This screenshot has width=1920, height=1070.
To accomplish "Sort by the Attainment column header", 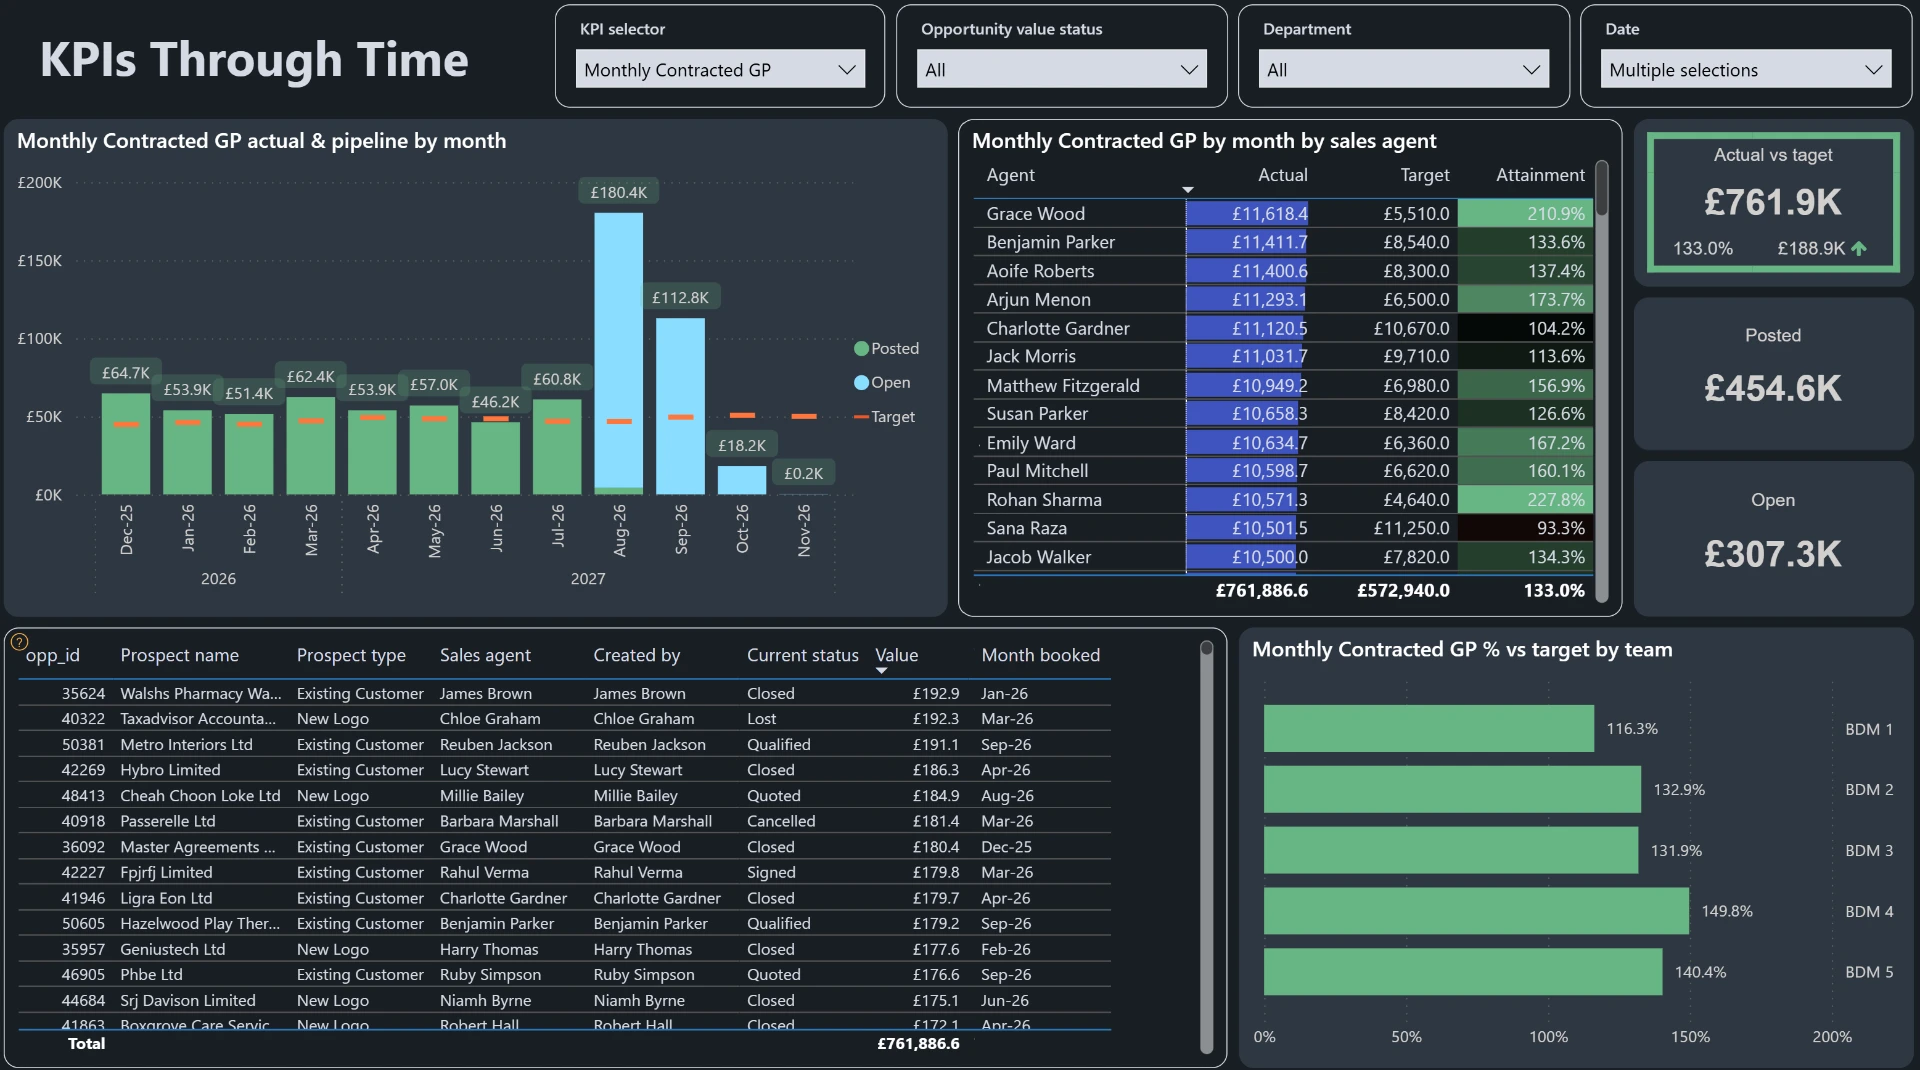I will (x=1540, y=175).
